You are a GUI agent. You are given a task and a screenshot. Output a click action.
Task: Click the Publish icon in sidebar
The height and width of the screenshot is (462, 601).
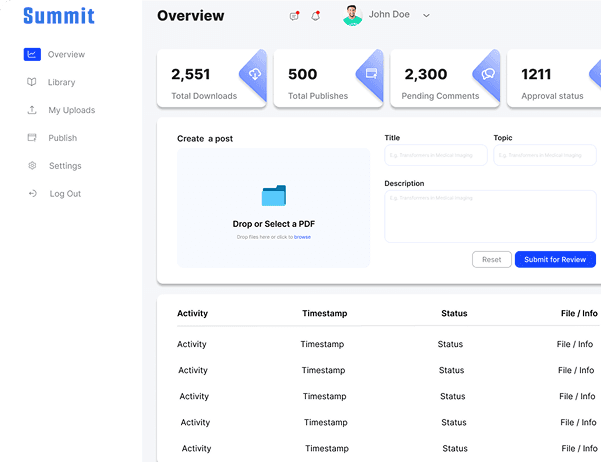[32, 138]
